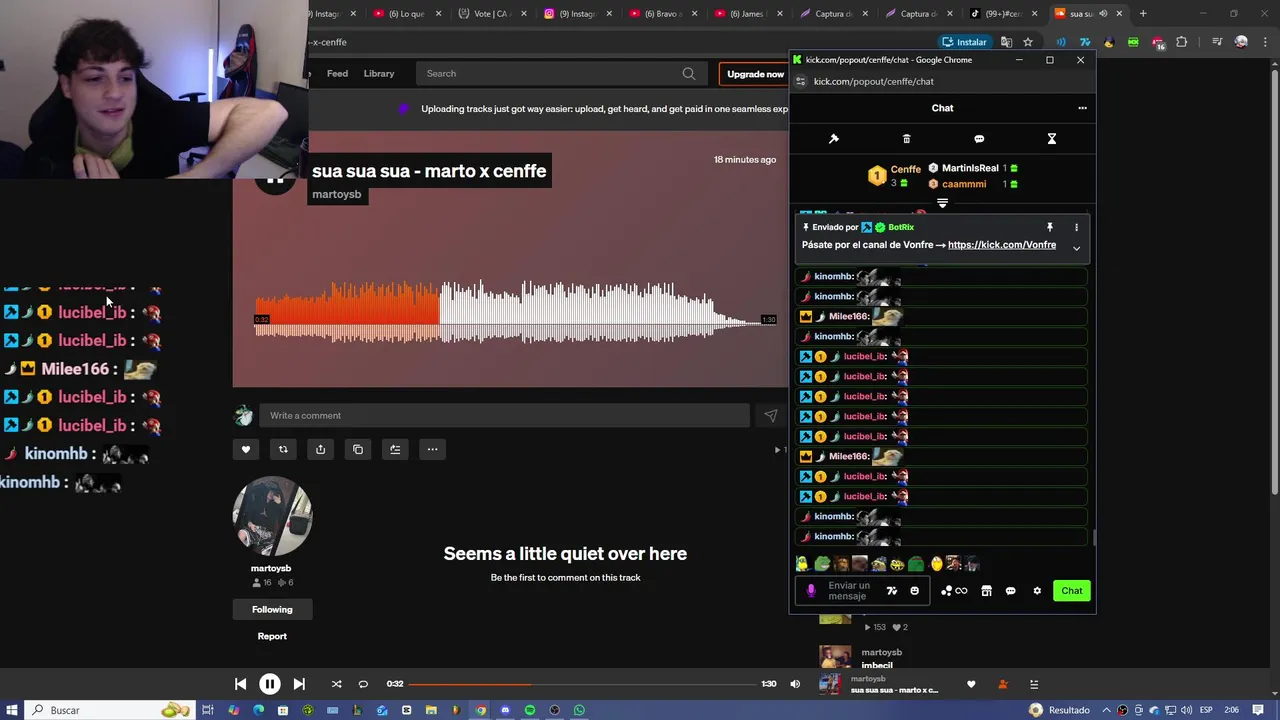
Task: Skip to the next track
Action: [298, 684]
